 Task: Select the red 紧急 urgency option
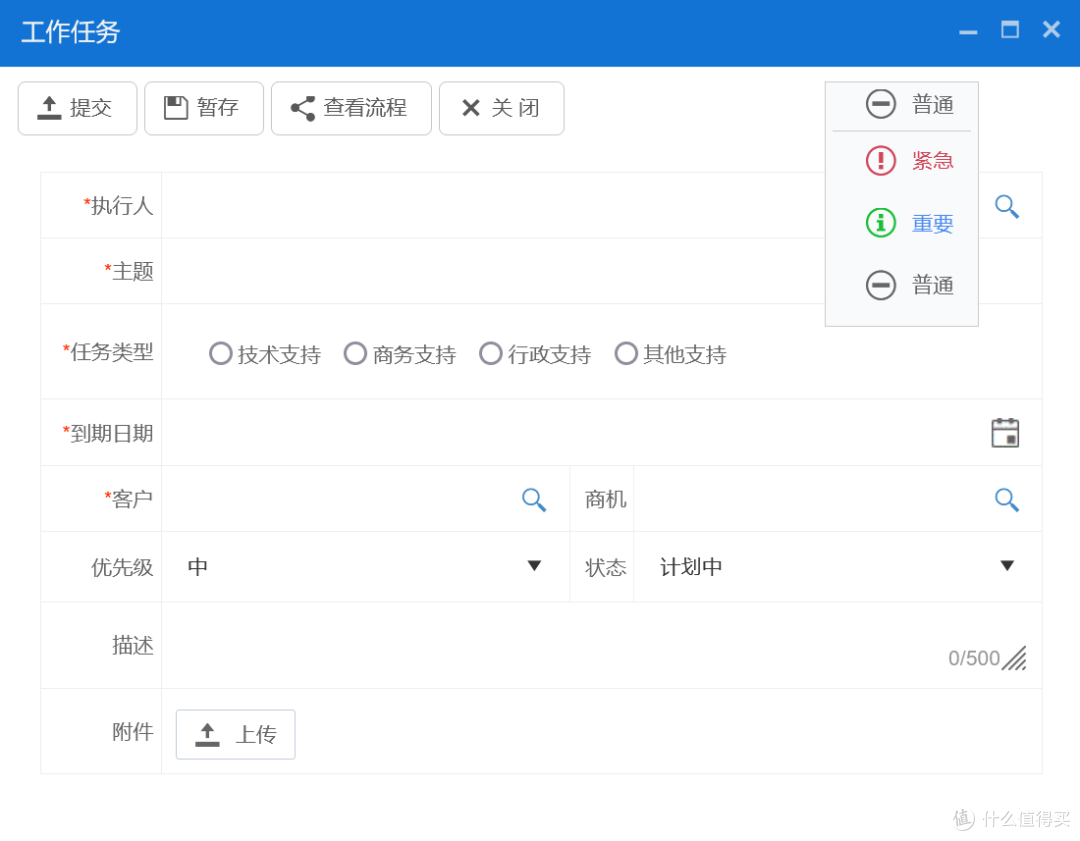[x=909, y=160]
